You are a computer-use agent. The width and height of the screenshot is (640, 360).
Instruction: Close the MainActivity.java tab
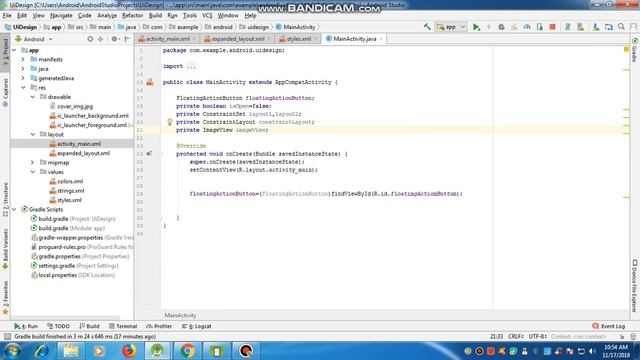pos(381,39)
